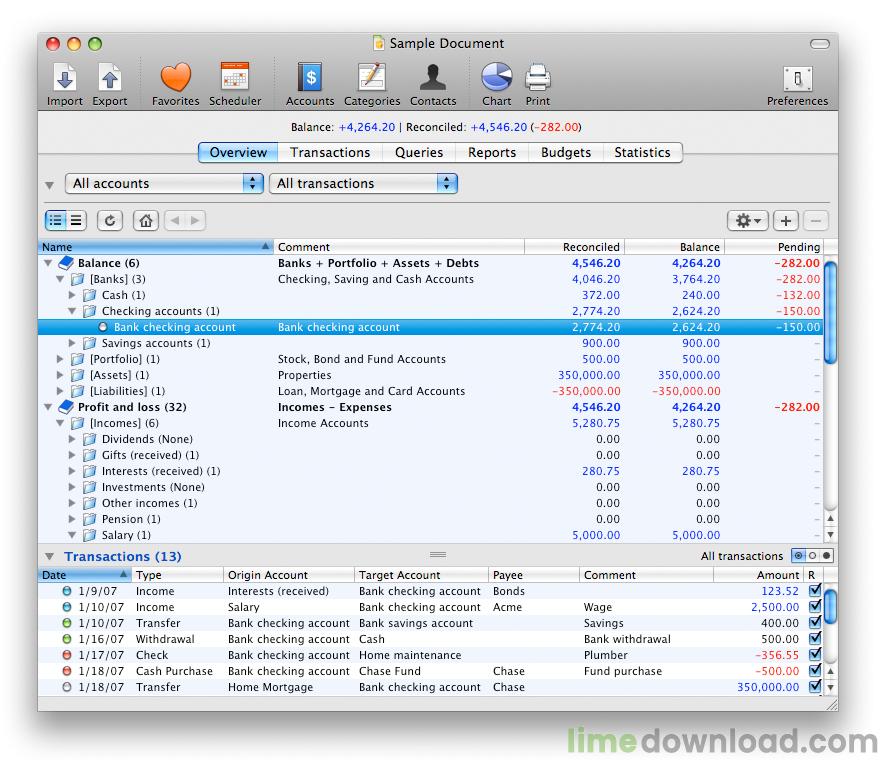Toggle reconciled checkbox for Bank withdrawal 500.00
885x772 pixels.
pyautogui.click(x=814, y=639)
